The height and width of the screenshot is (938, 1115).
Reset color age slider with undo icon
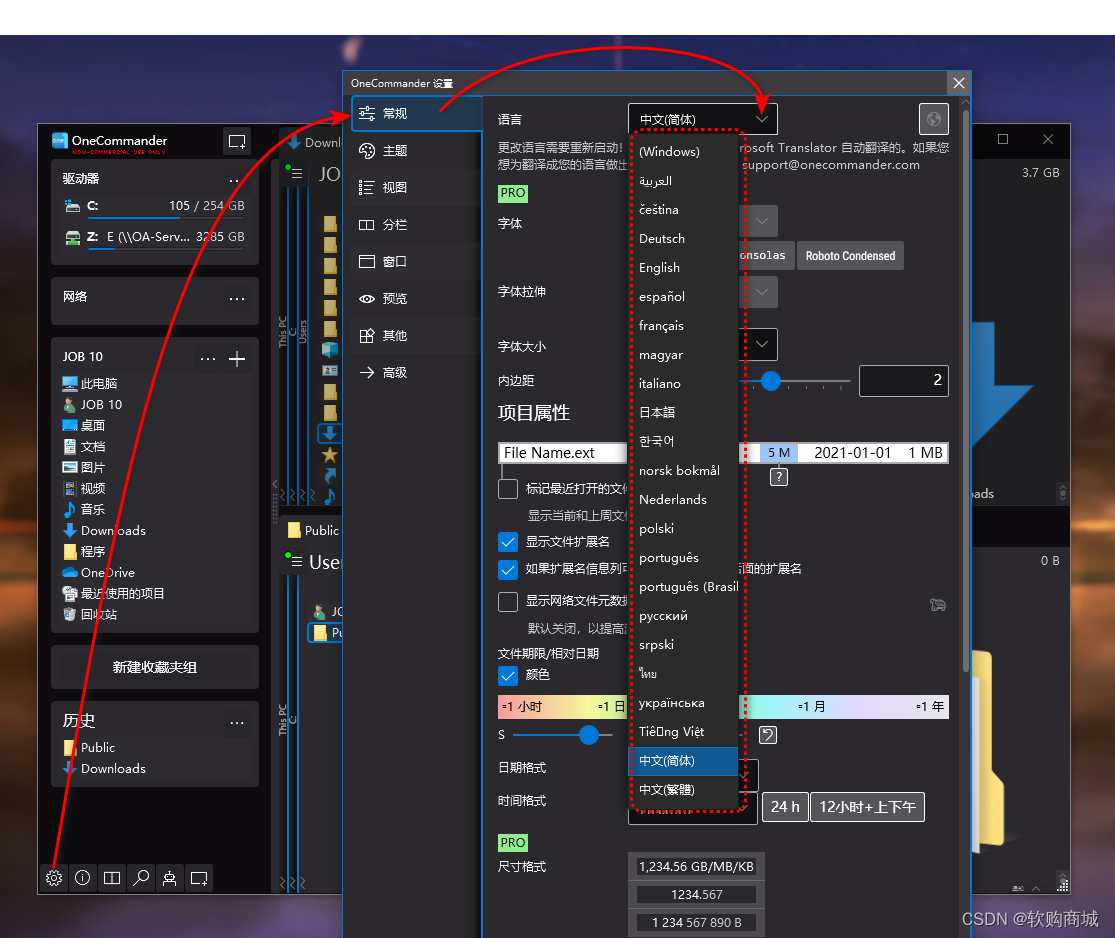pos(768,735)
